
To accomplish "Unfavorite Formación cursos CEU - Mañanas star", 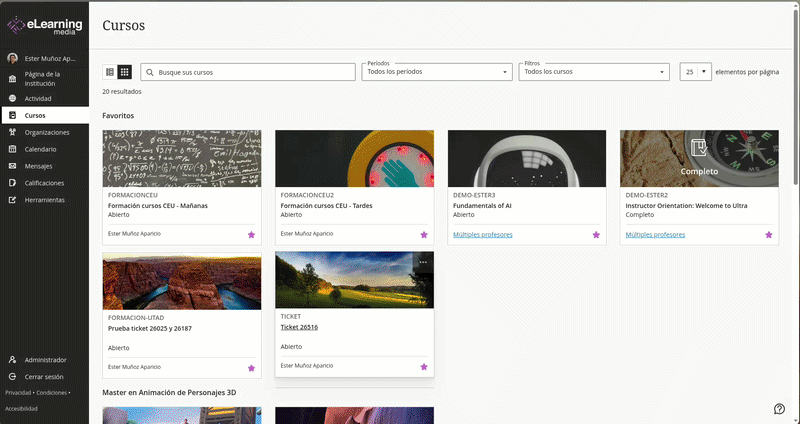I will click(252, 235).
